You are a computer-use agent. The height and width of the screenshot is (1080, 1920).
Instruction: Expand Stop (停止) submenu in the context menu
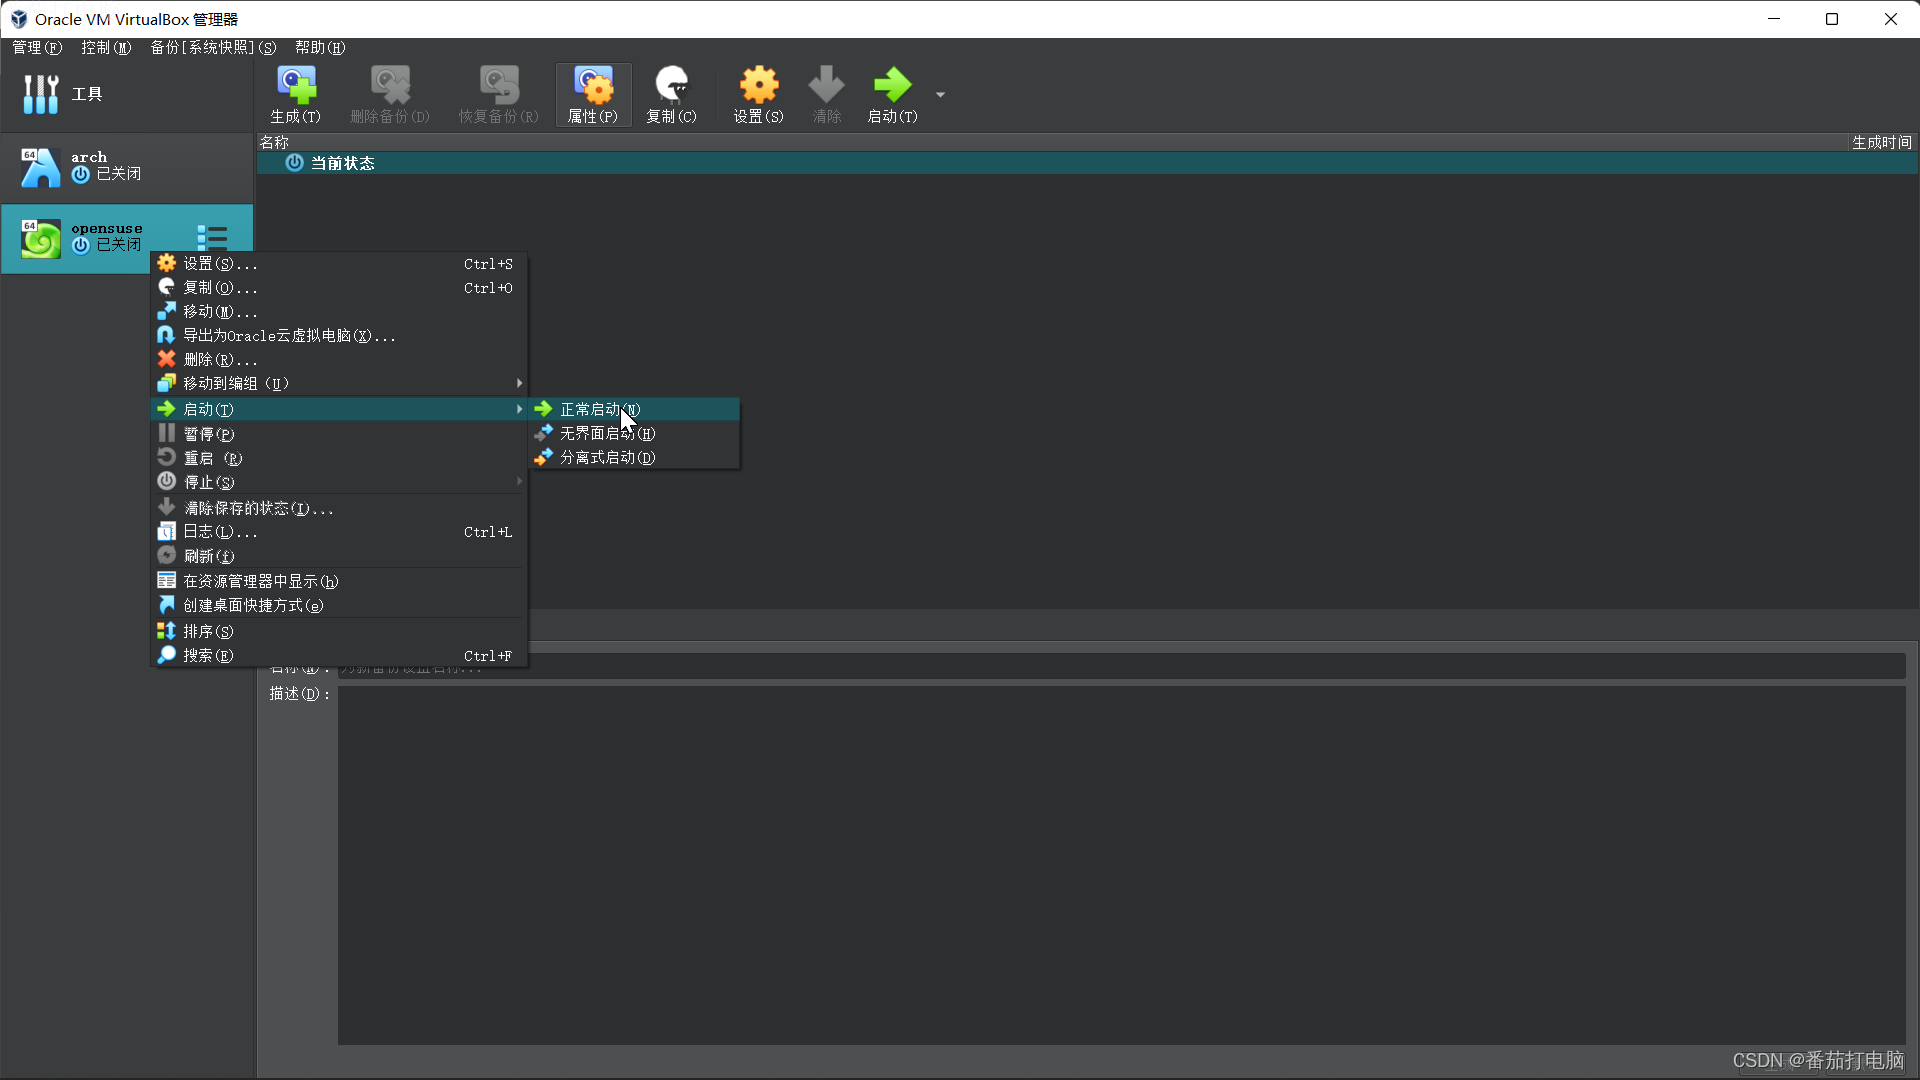pyautogui.click(x=339, y=482)
